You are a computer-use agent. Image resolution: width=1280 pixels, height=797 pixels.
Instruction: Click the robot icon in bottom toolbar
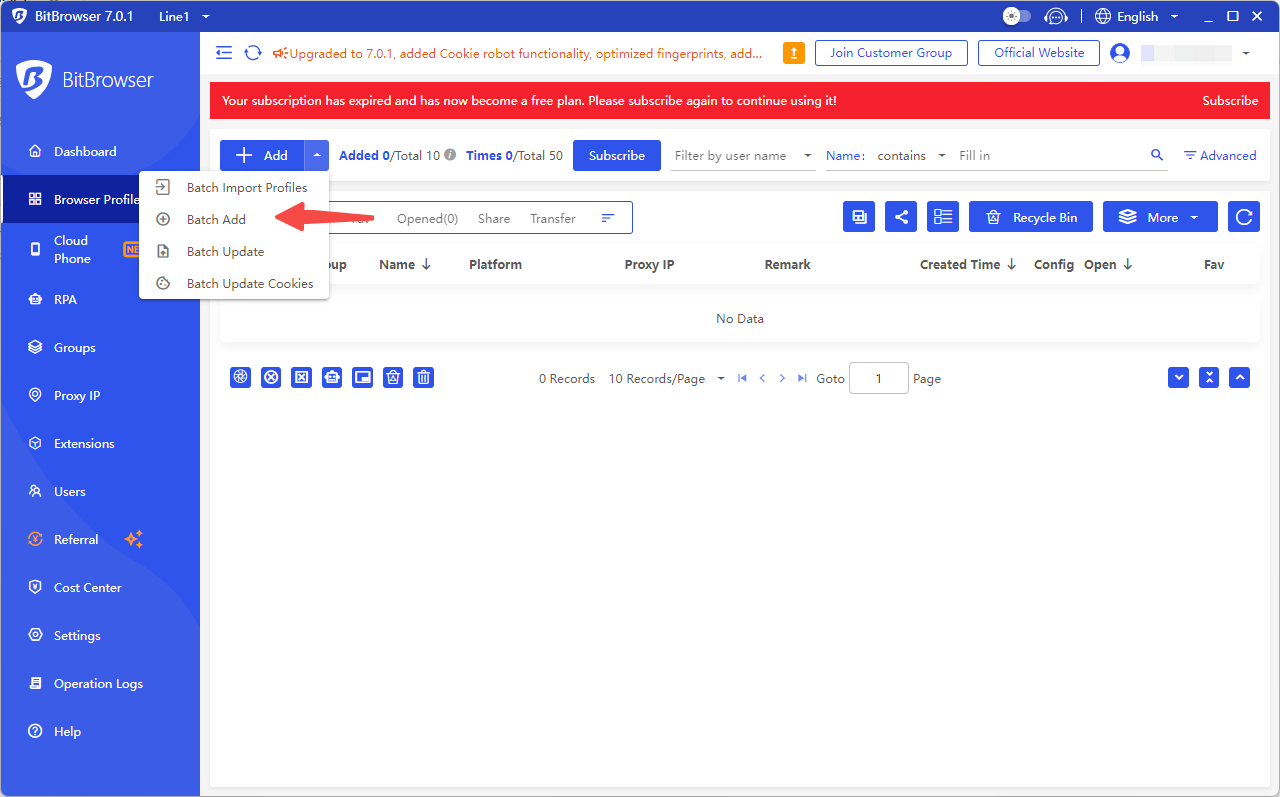coord(332,377)
